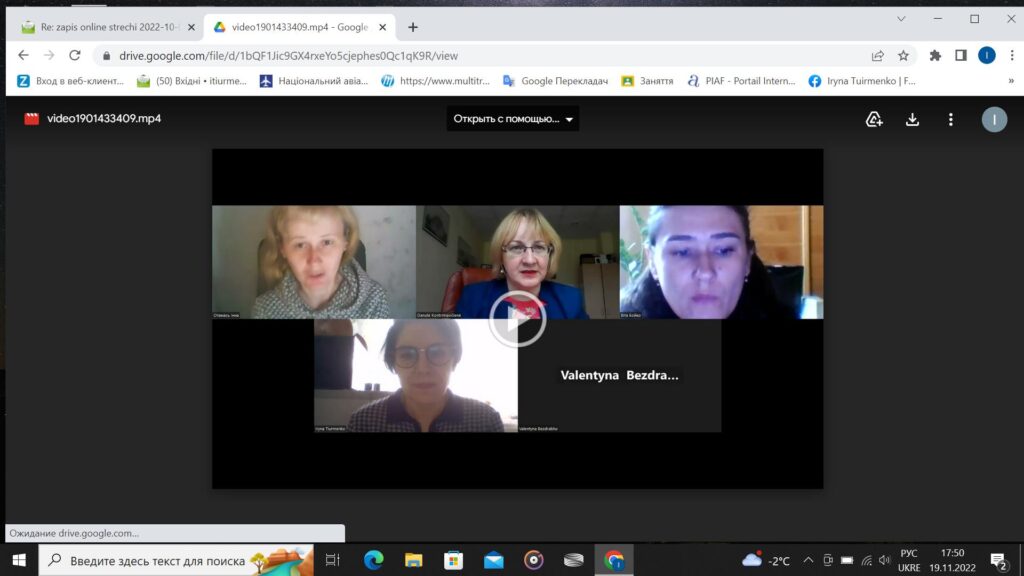Play the video in Drive viewer

517,319
